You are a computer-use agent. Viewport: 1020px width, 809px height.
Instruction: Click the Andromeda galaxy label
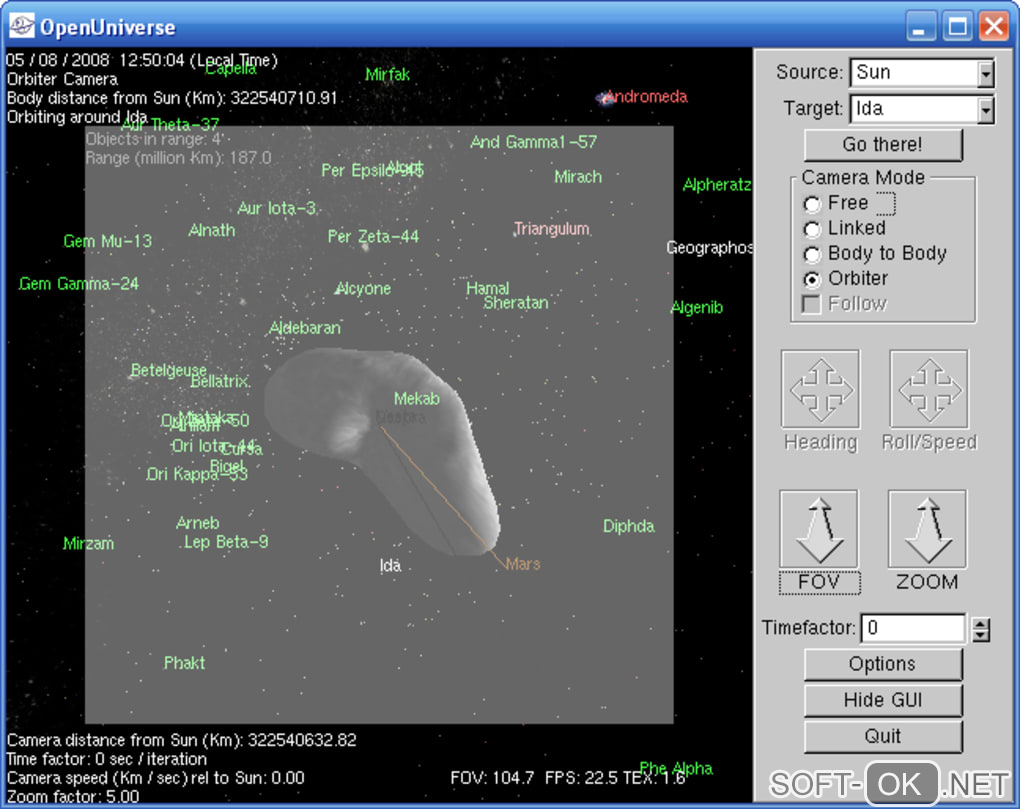coord(646,97)
